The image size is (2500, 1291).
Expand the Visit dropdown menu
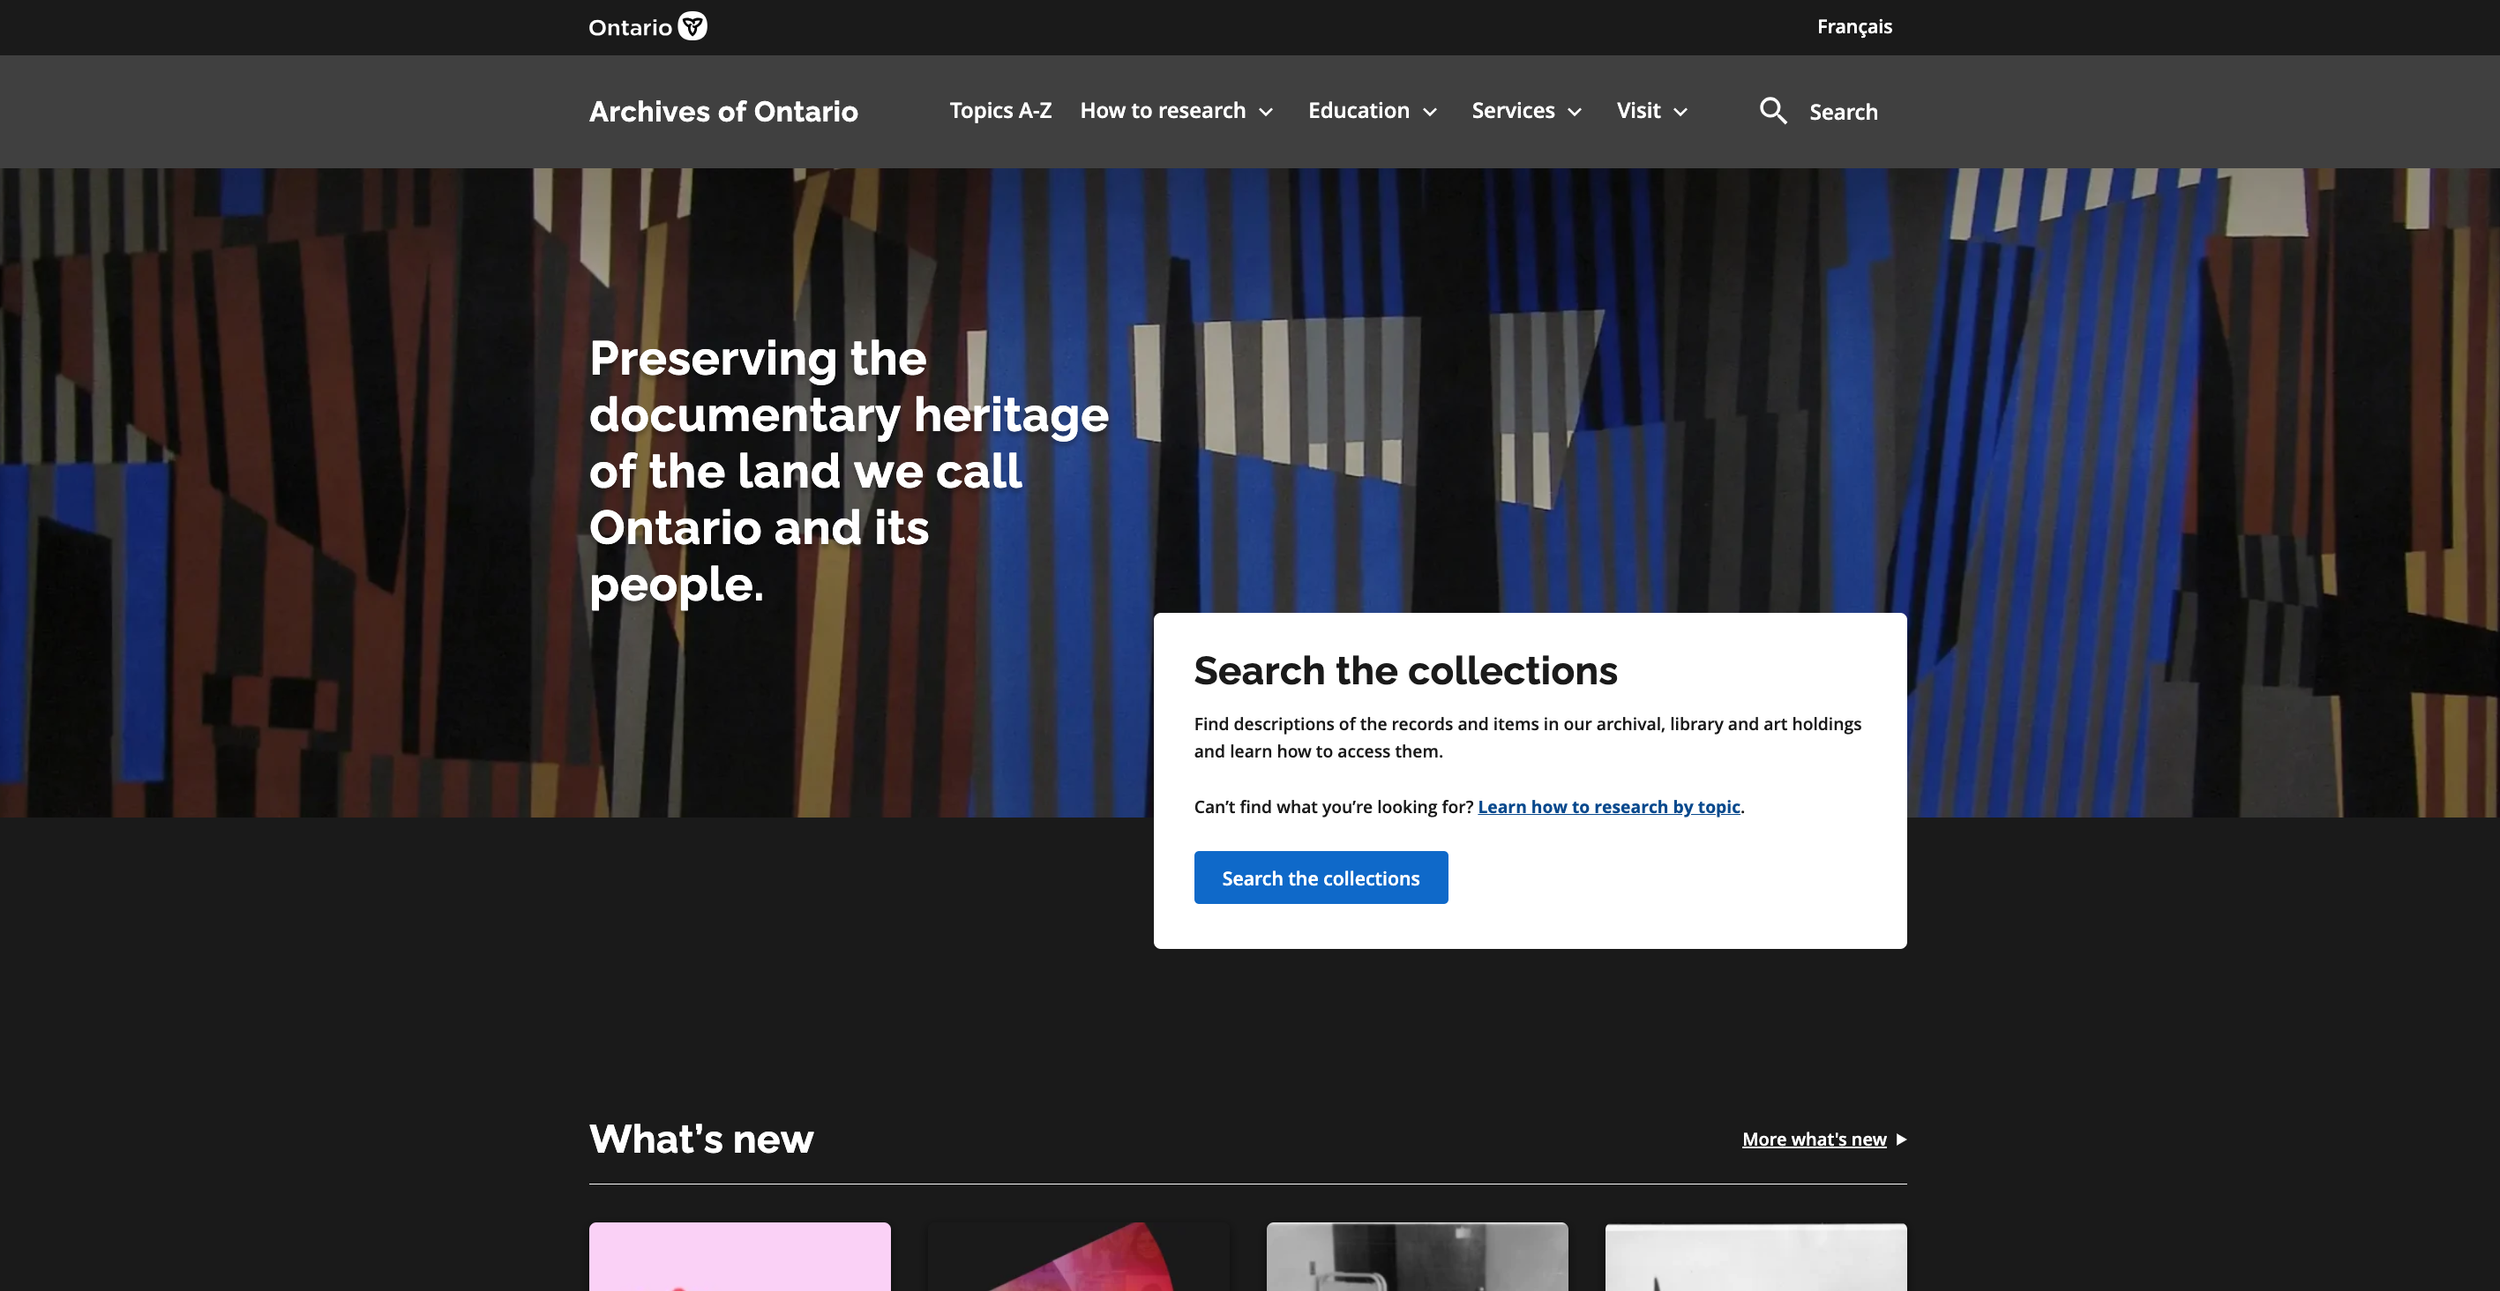coord(1652,110)
